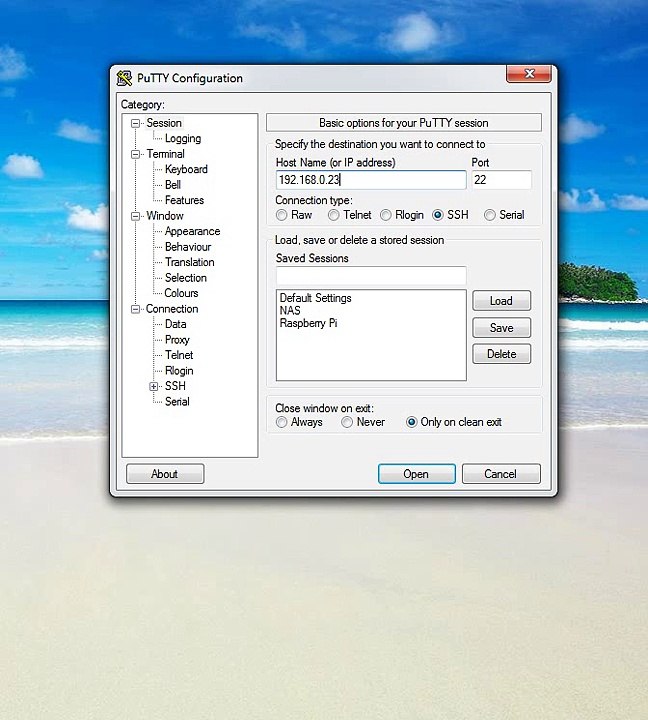Open the Proxy settings category

177,340
